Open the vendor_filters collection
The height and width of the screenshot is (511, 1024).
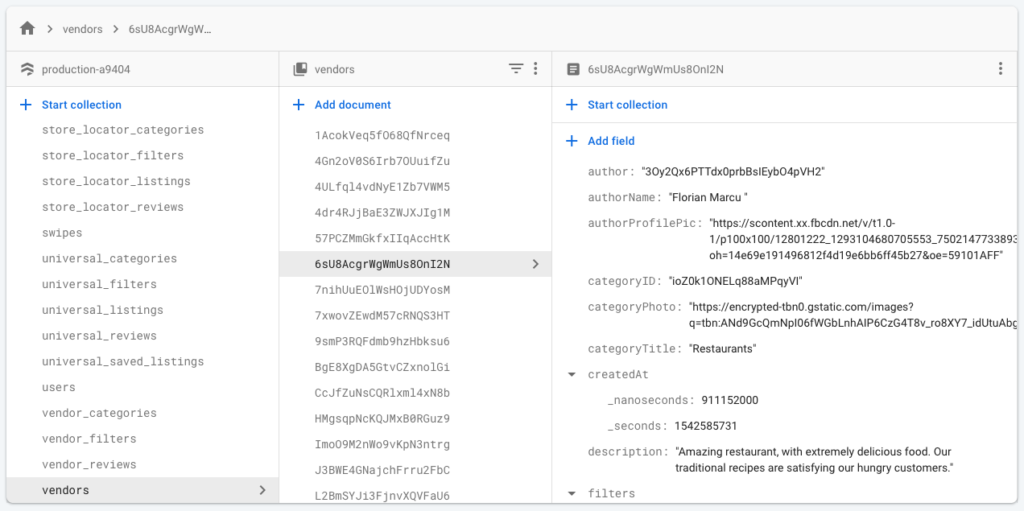(89, 438)
